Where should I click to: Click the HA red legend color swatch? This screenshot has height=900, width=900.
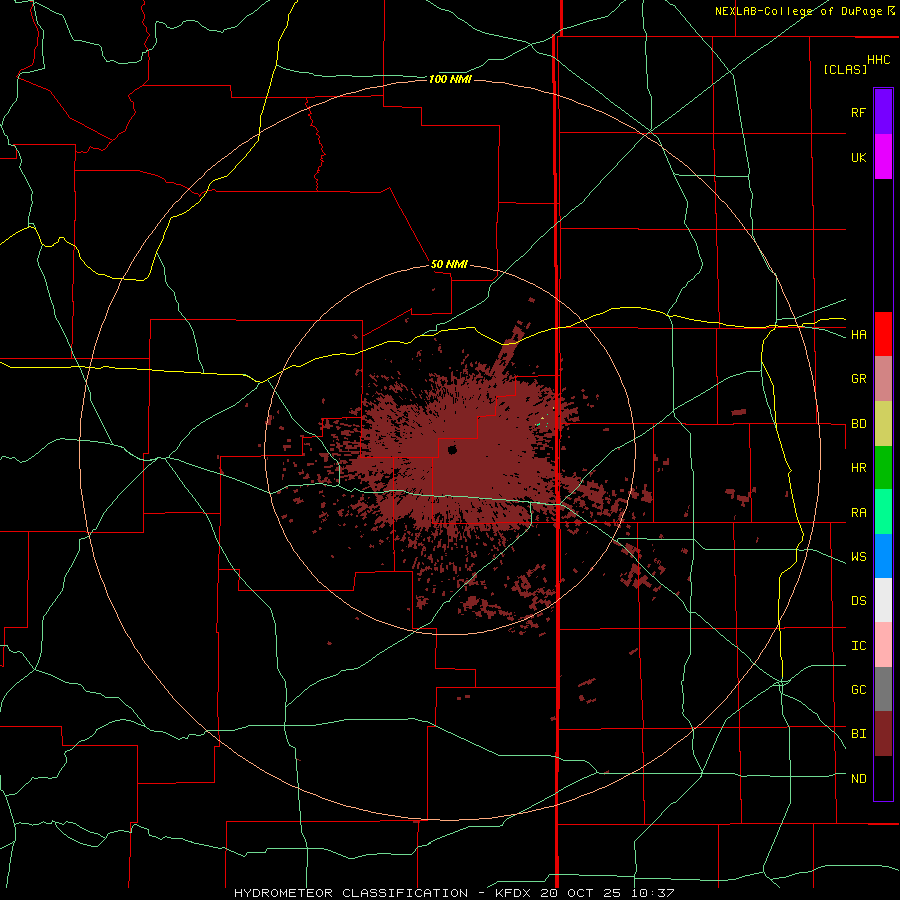[x=883, y=334]
